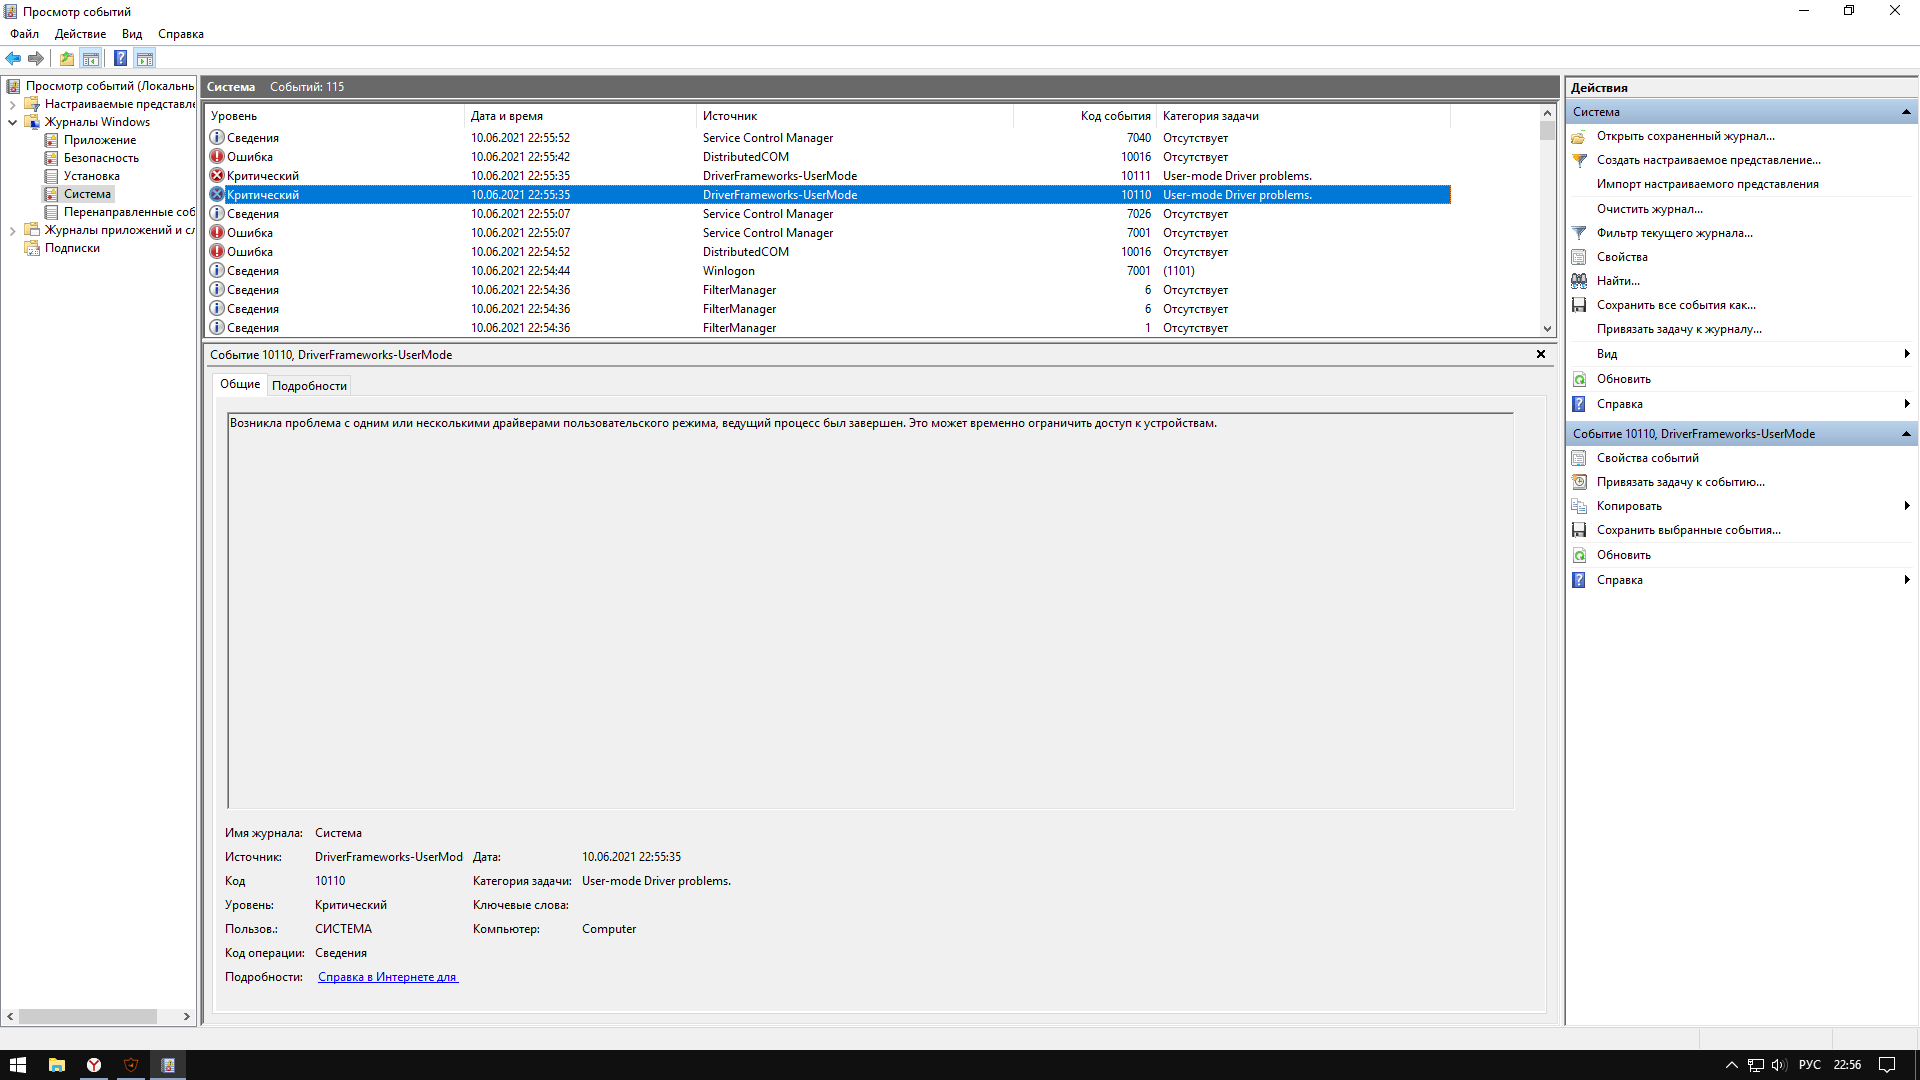This screenshot has height=1080, width=1920.
Task: Click the Create custom view funnel icon
Action: (x=1579, y=160)
